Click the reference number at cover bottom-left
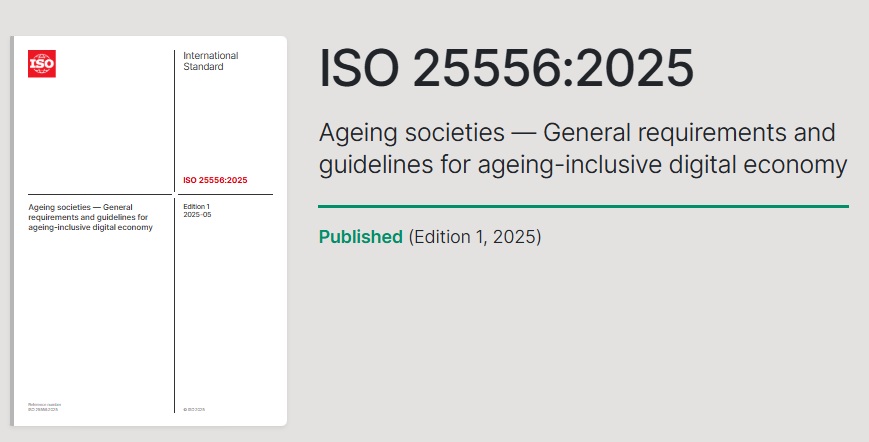The image size is (869, 442). 44,407
